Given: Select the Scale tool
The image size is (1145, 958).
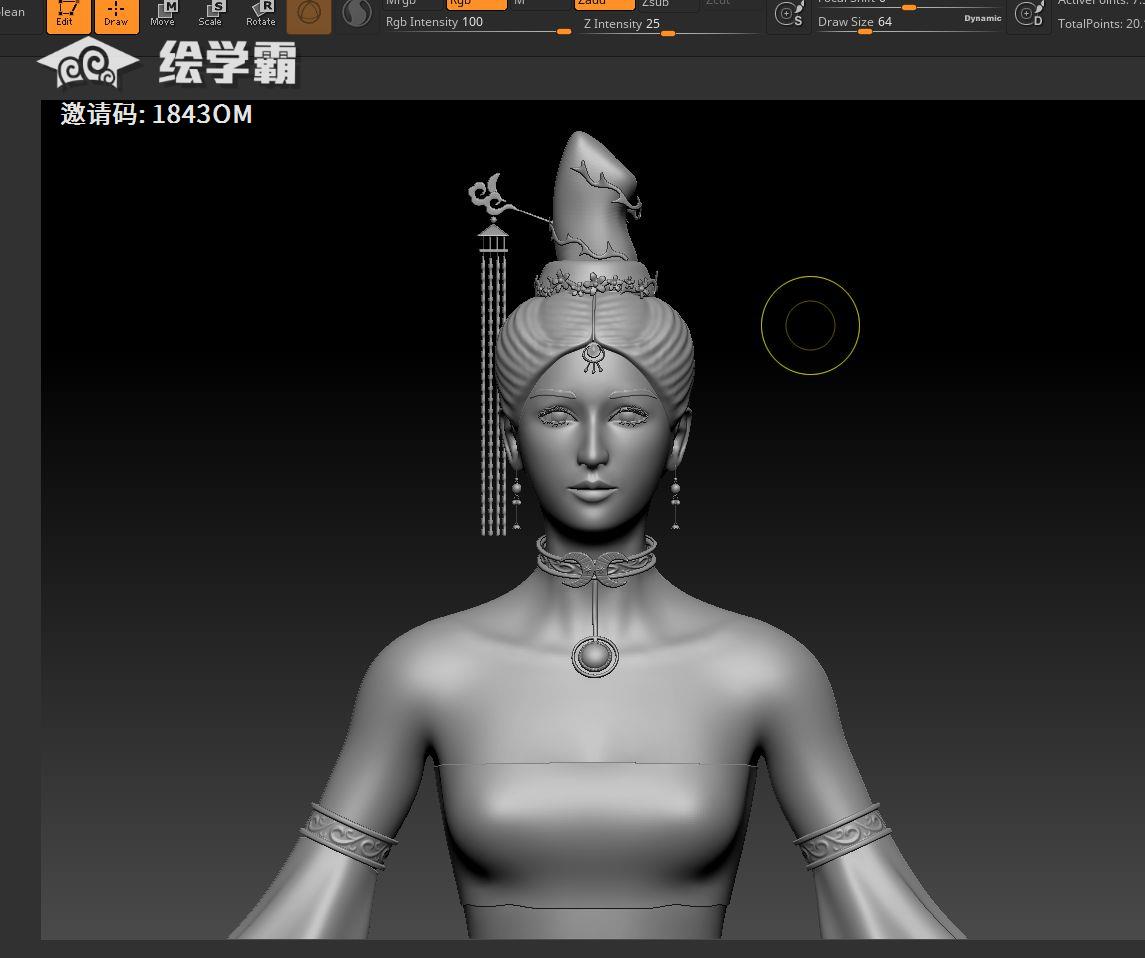Looking at the screenshot, I should (210, 15).
